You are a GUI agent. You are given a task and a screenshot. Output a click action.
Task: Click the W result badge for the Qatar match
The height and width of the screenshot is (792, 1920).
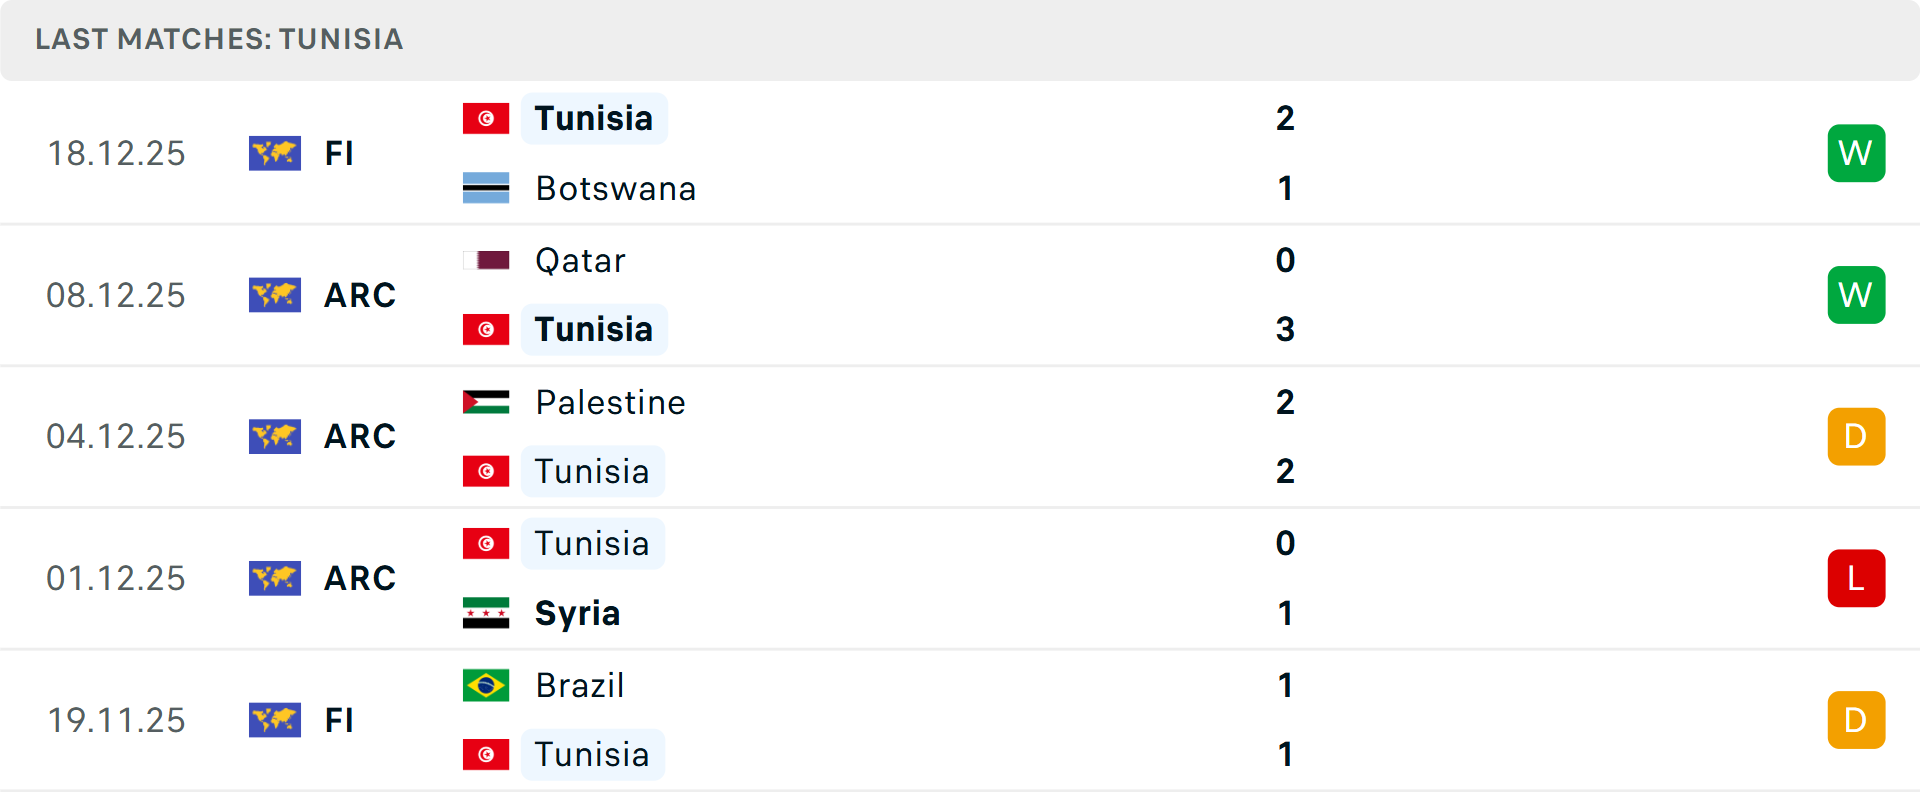coord(1856,295)
